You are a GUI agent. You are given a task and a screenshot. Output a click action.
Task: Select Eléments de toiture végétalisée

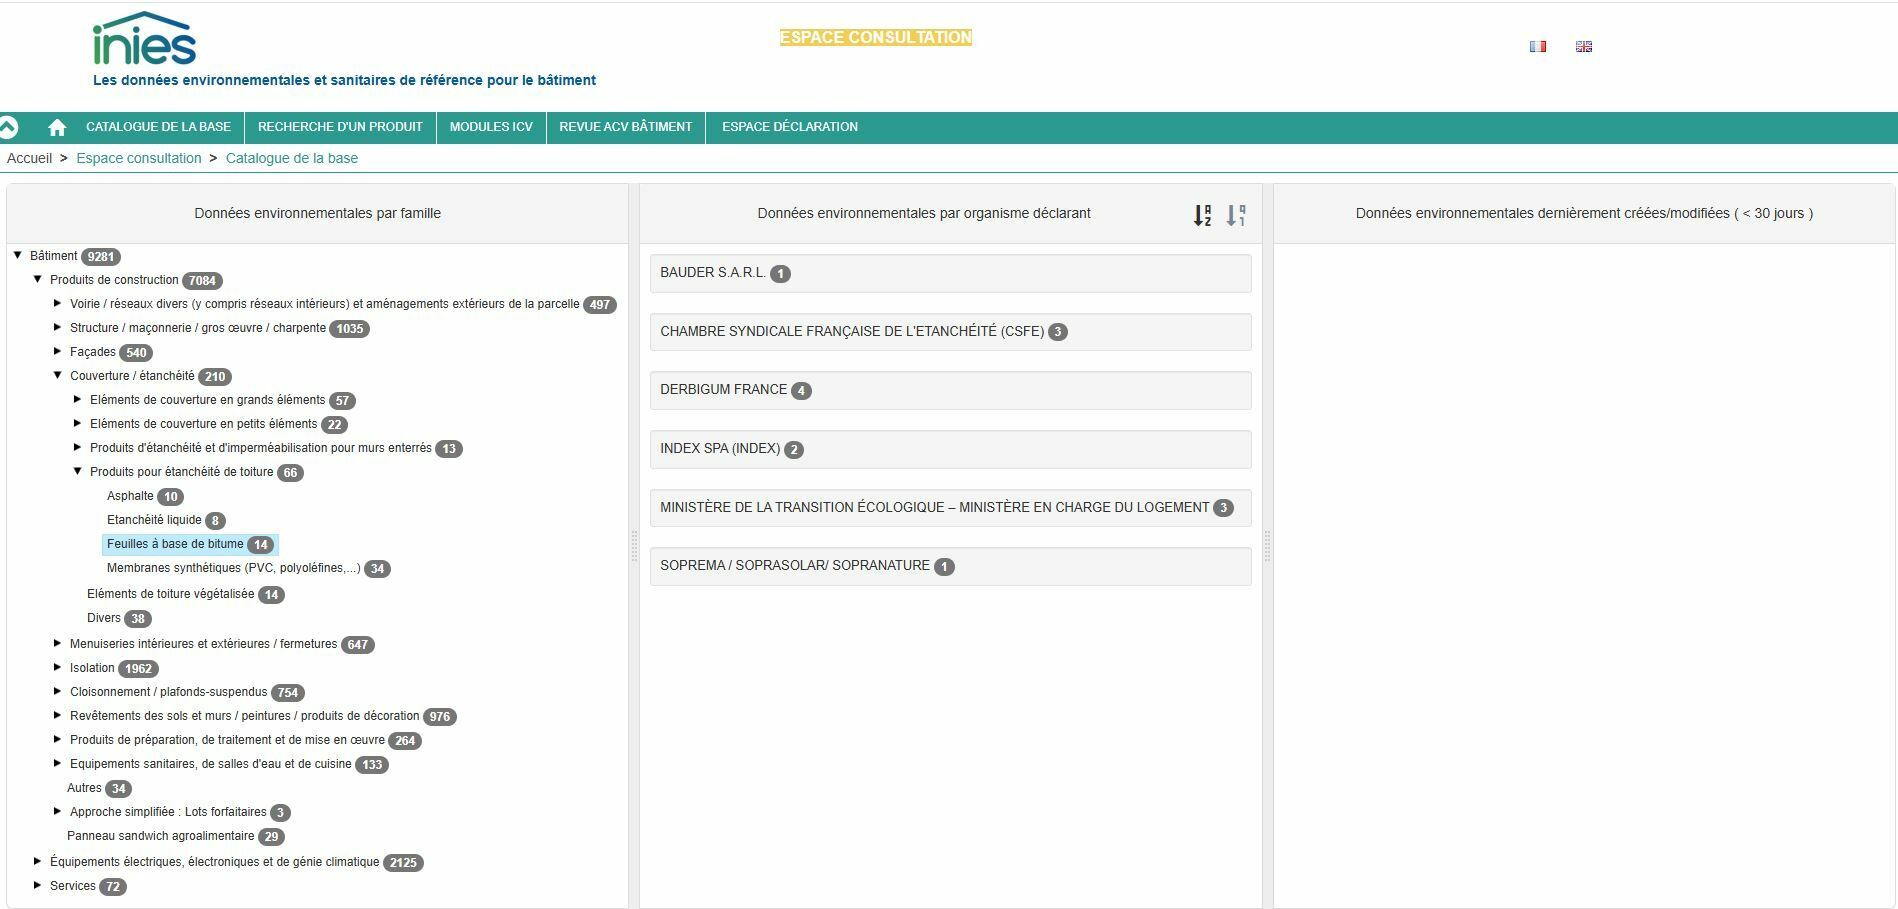(x=170, y=594)
